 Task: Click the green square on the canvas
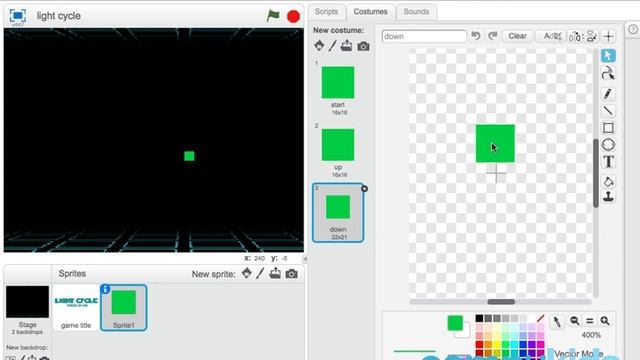pos(495,144)
